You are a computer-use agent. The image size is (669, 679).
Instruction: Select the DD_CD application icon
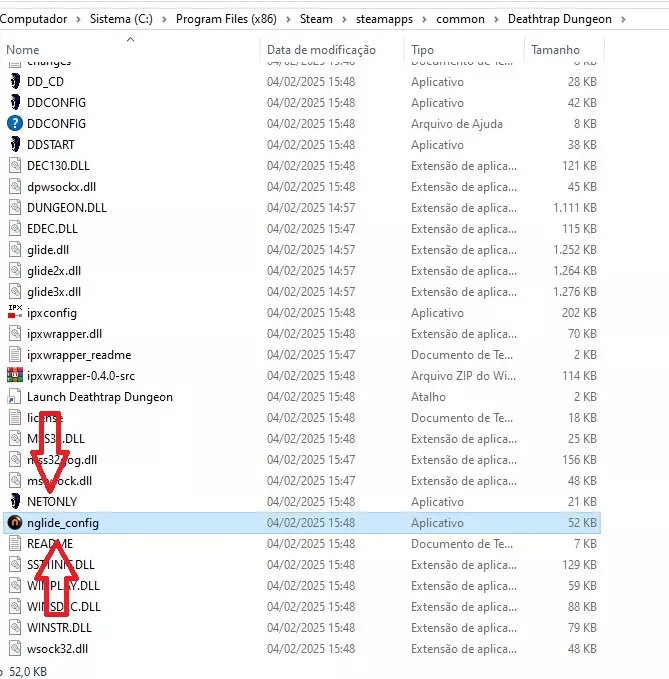(15, 81)
